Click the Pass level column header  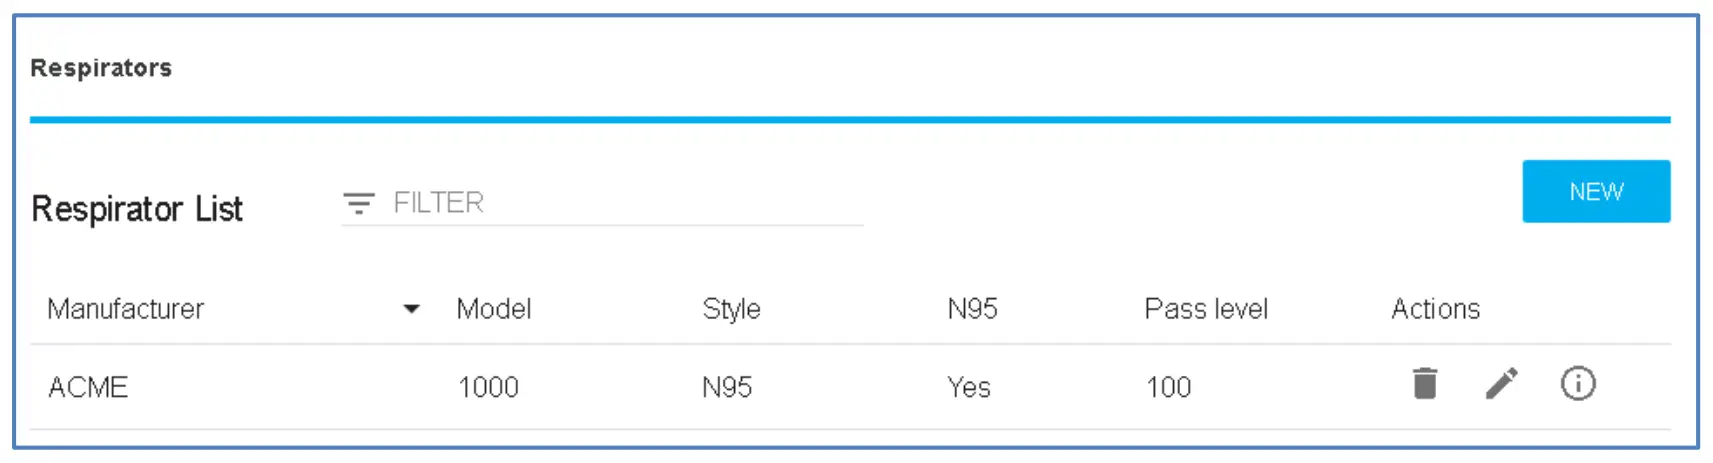coord(1205,309)
